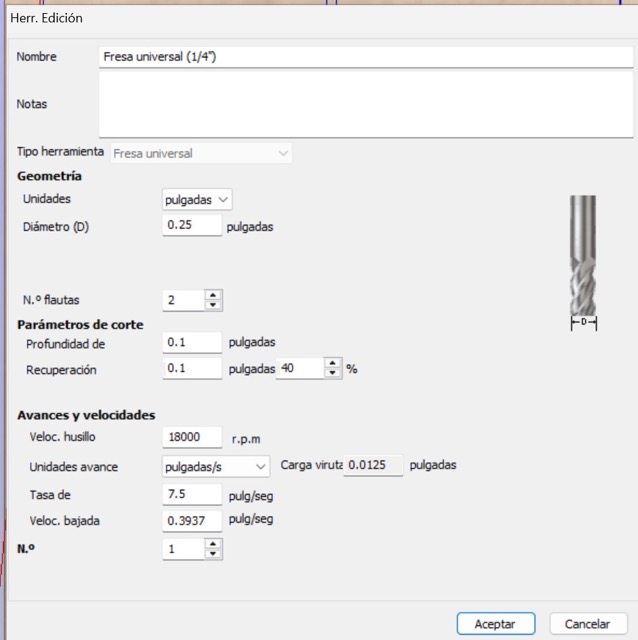The height and width of the screenshot is (640, 638).
Task: Click the Parámetros de corte heading
Action: tap(80, 325)
